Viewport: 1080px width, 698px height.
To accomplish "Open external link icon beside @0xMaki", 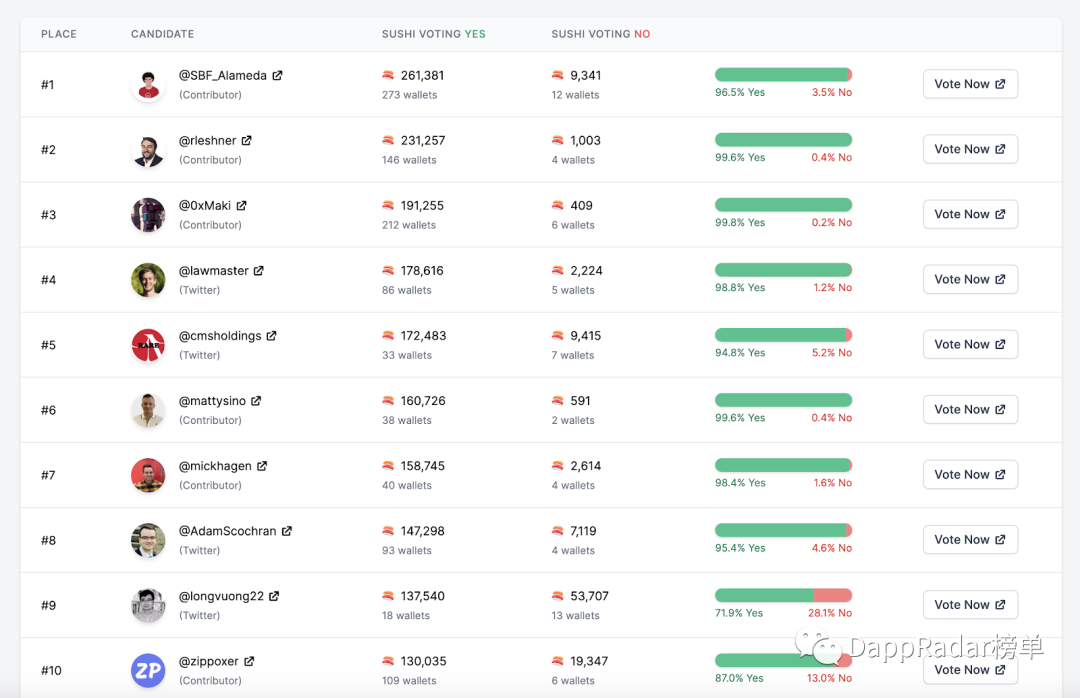I will [241, 205].
